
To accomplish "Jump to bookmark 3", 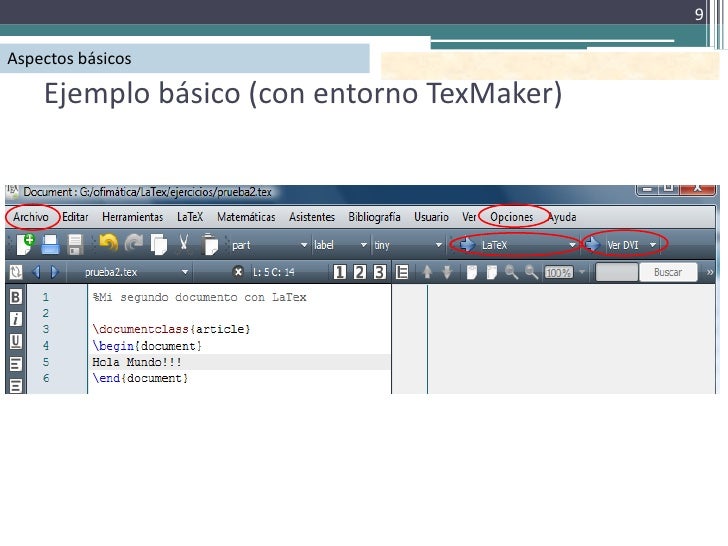I will pyautogui.click(x=379, y=272).
